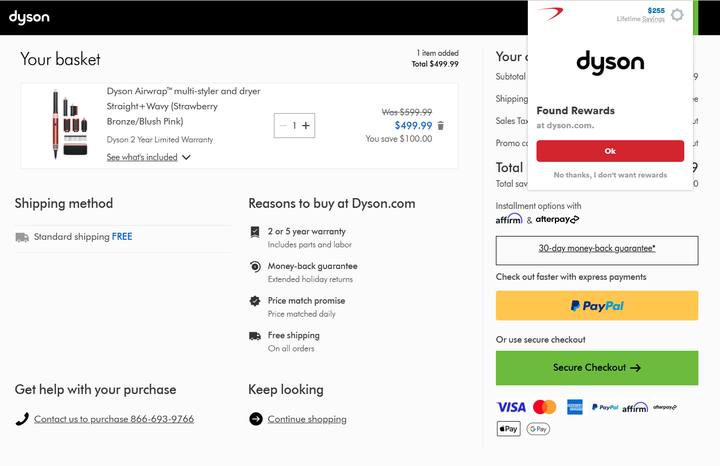
Task: Proceed with the green Secure Checkout button
Action: pyautogui.click(x=597, y=368)
